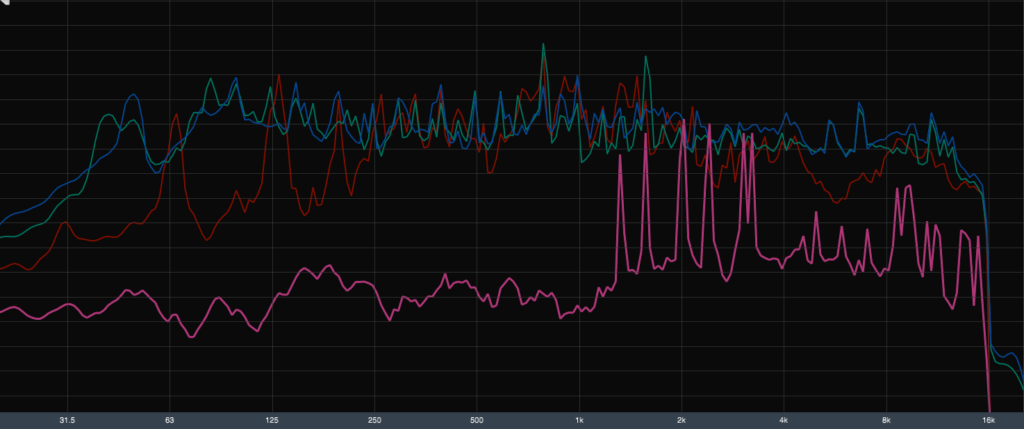Image resolution: width=1024 pixels, height=429 pixels.
Task: Click the white arrow in the top-left corner
Action: [5, 5]
